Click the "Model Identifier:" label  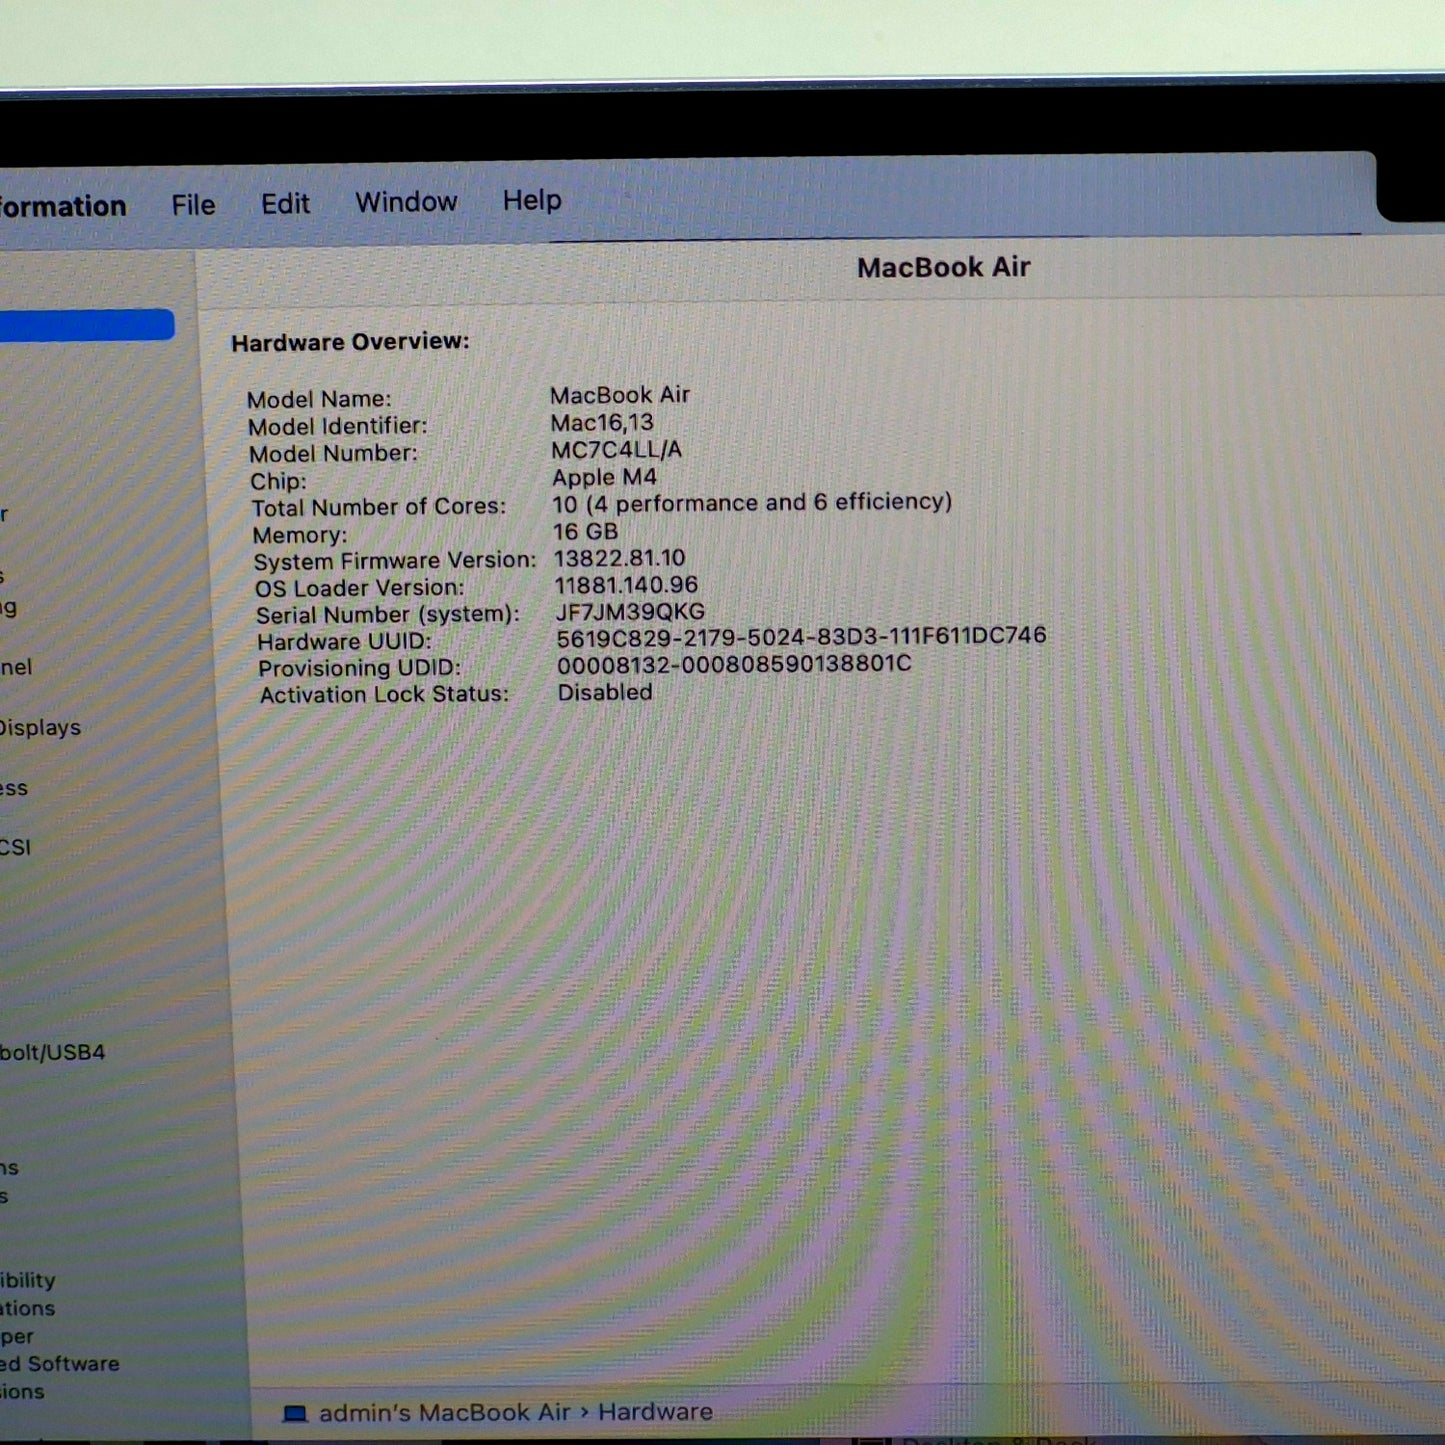[337, 426]
